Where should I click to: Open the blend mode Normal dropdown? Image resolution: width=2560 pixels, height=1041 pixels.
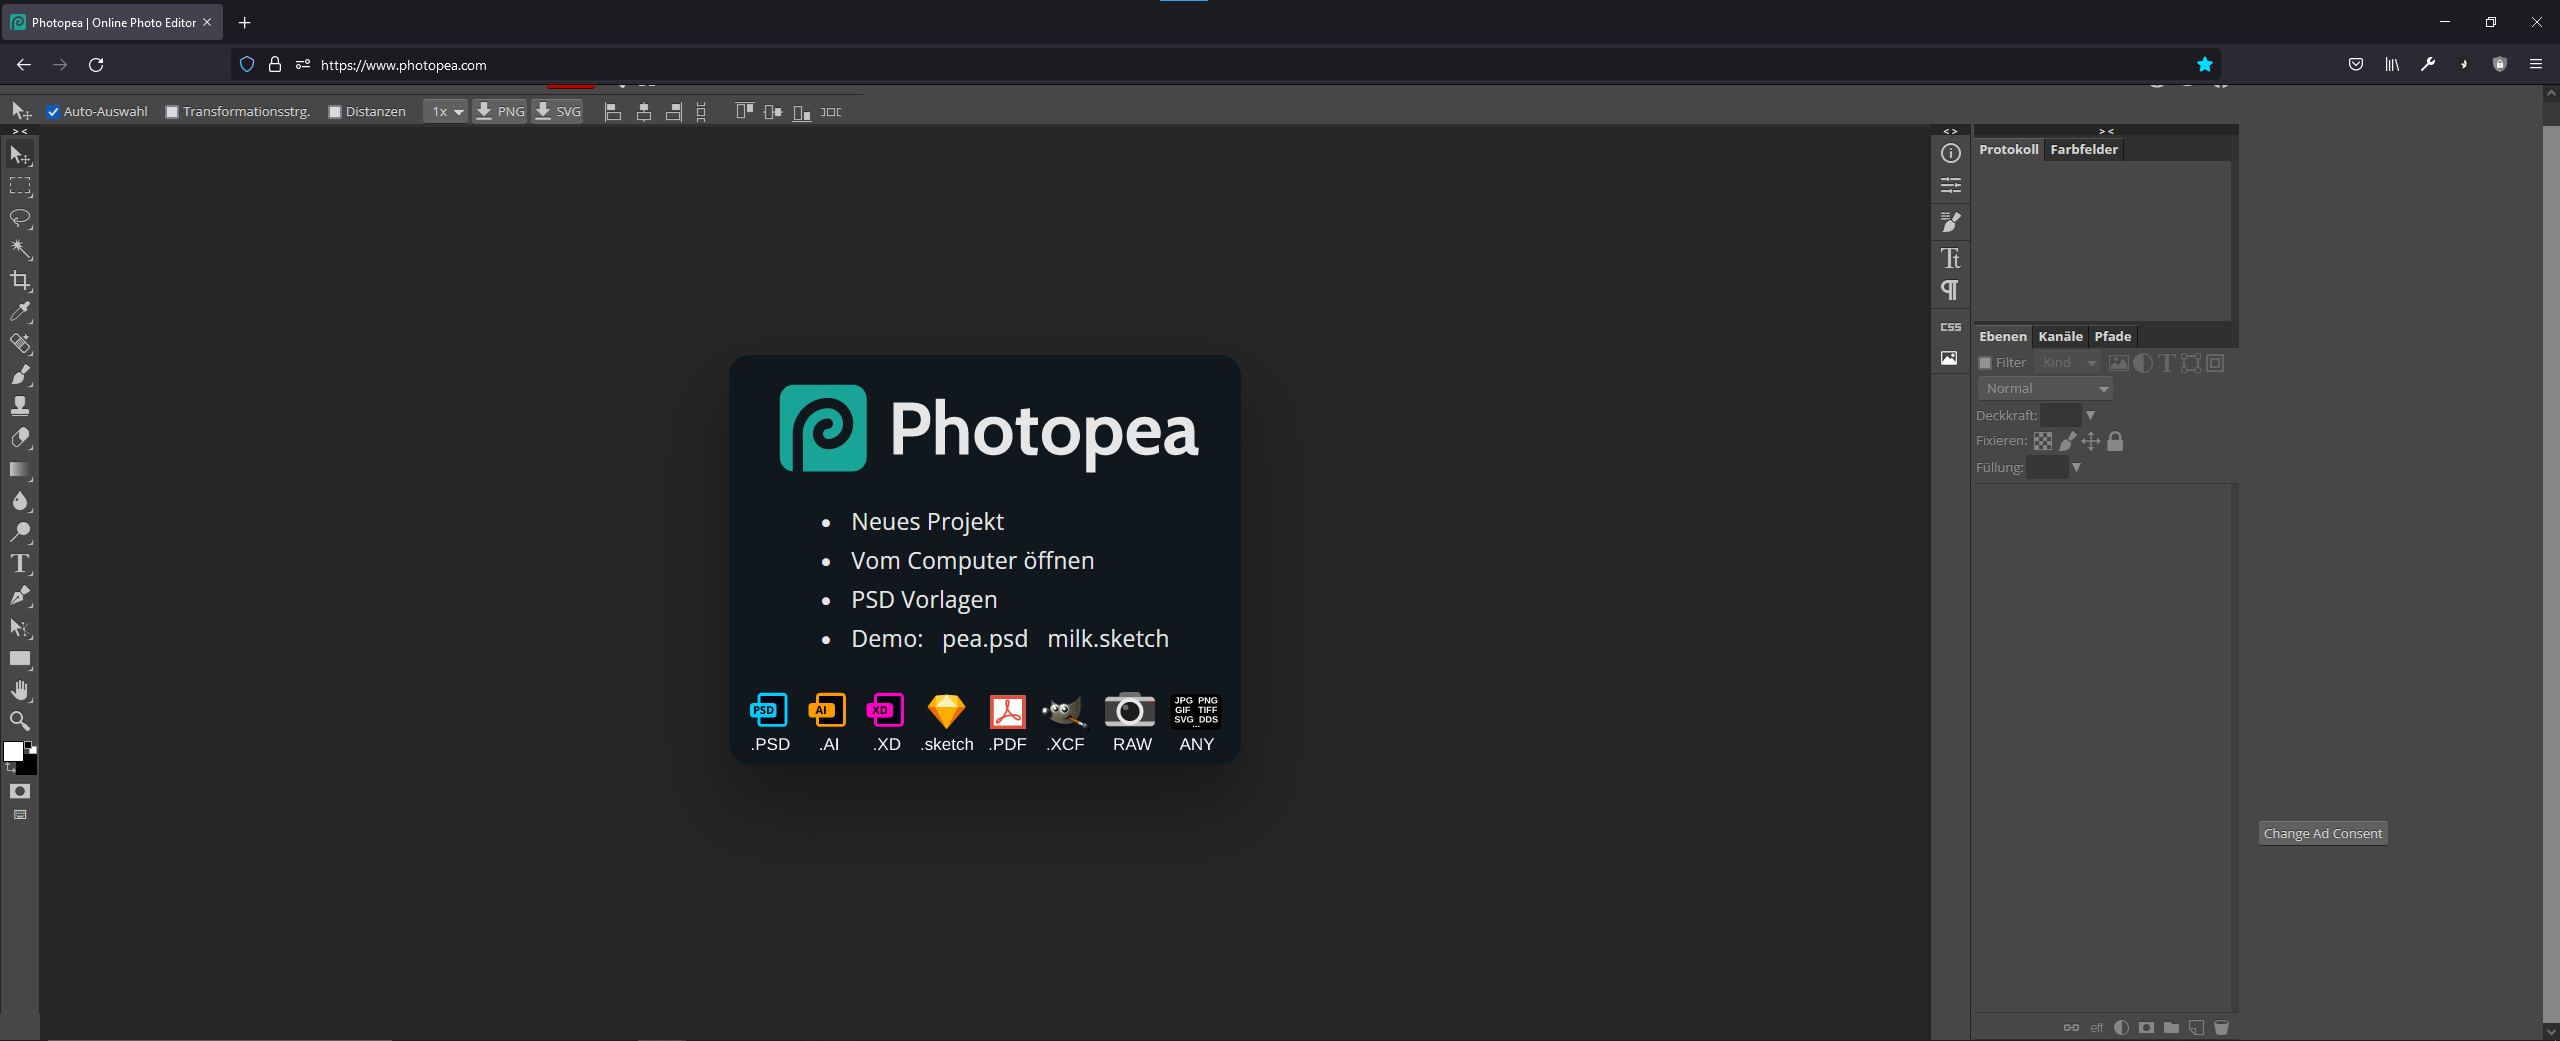point(2045,388)
